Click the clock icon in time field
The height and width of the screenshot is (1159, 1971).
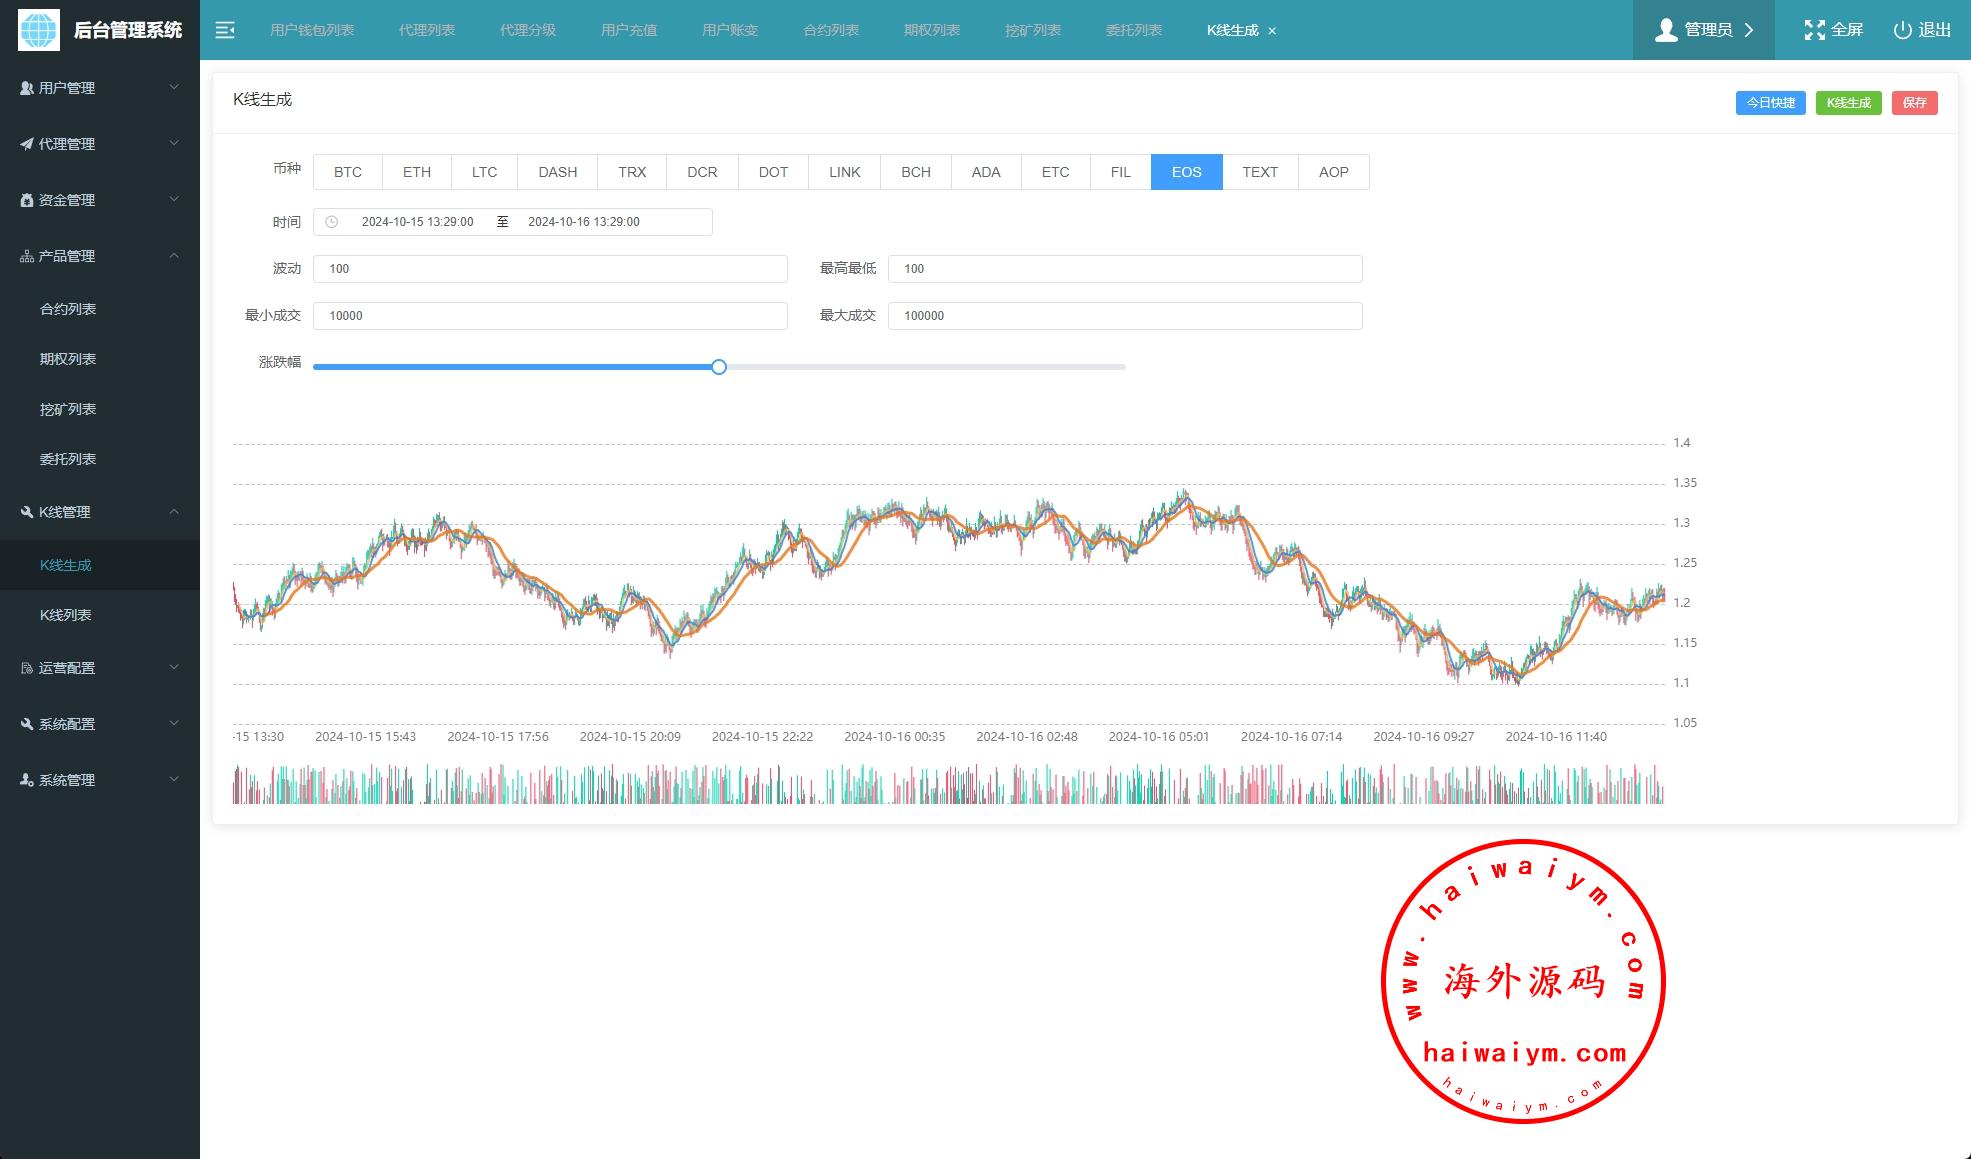pos(332,222)
